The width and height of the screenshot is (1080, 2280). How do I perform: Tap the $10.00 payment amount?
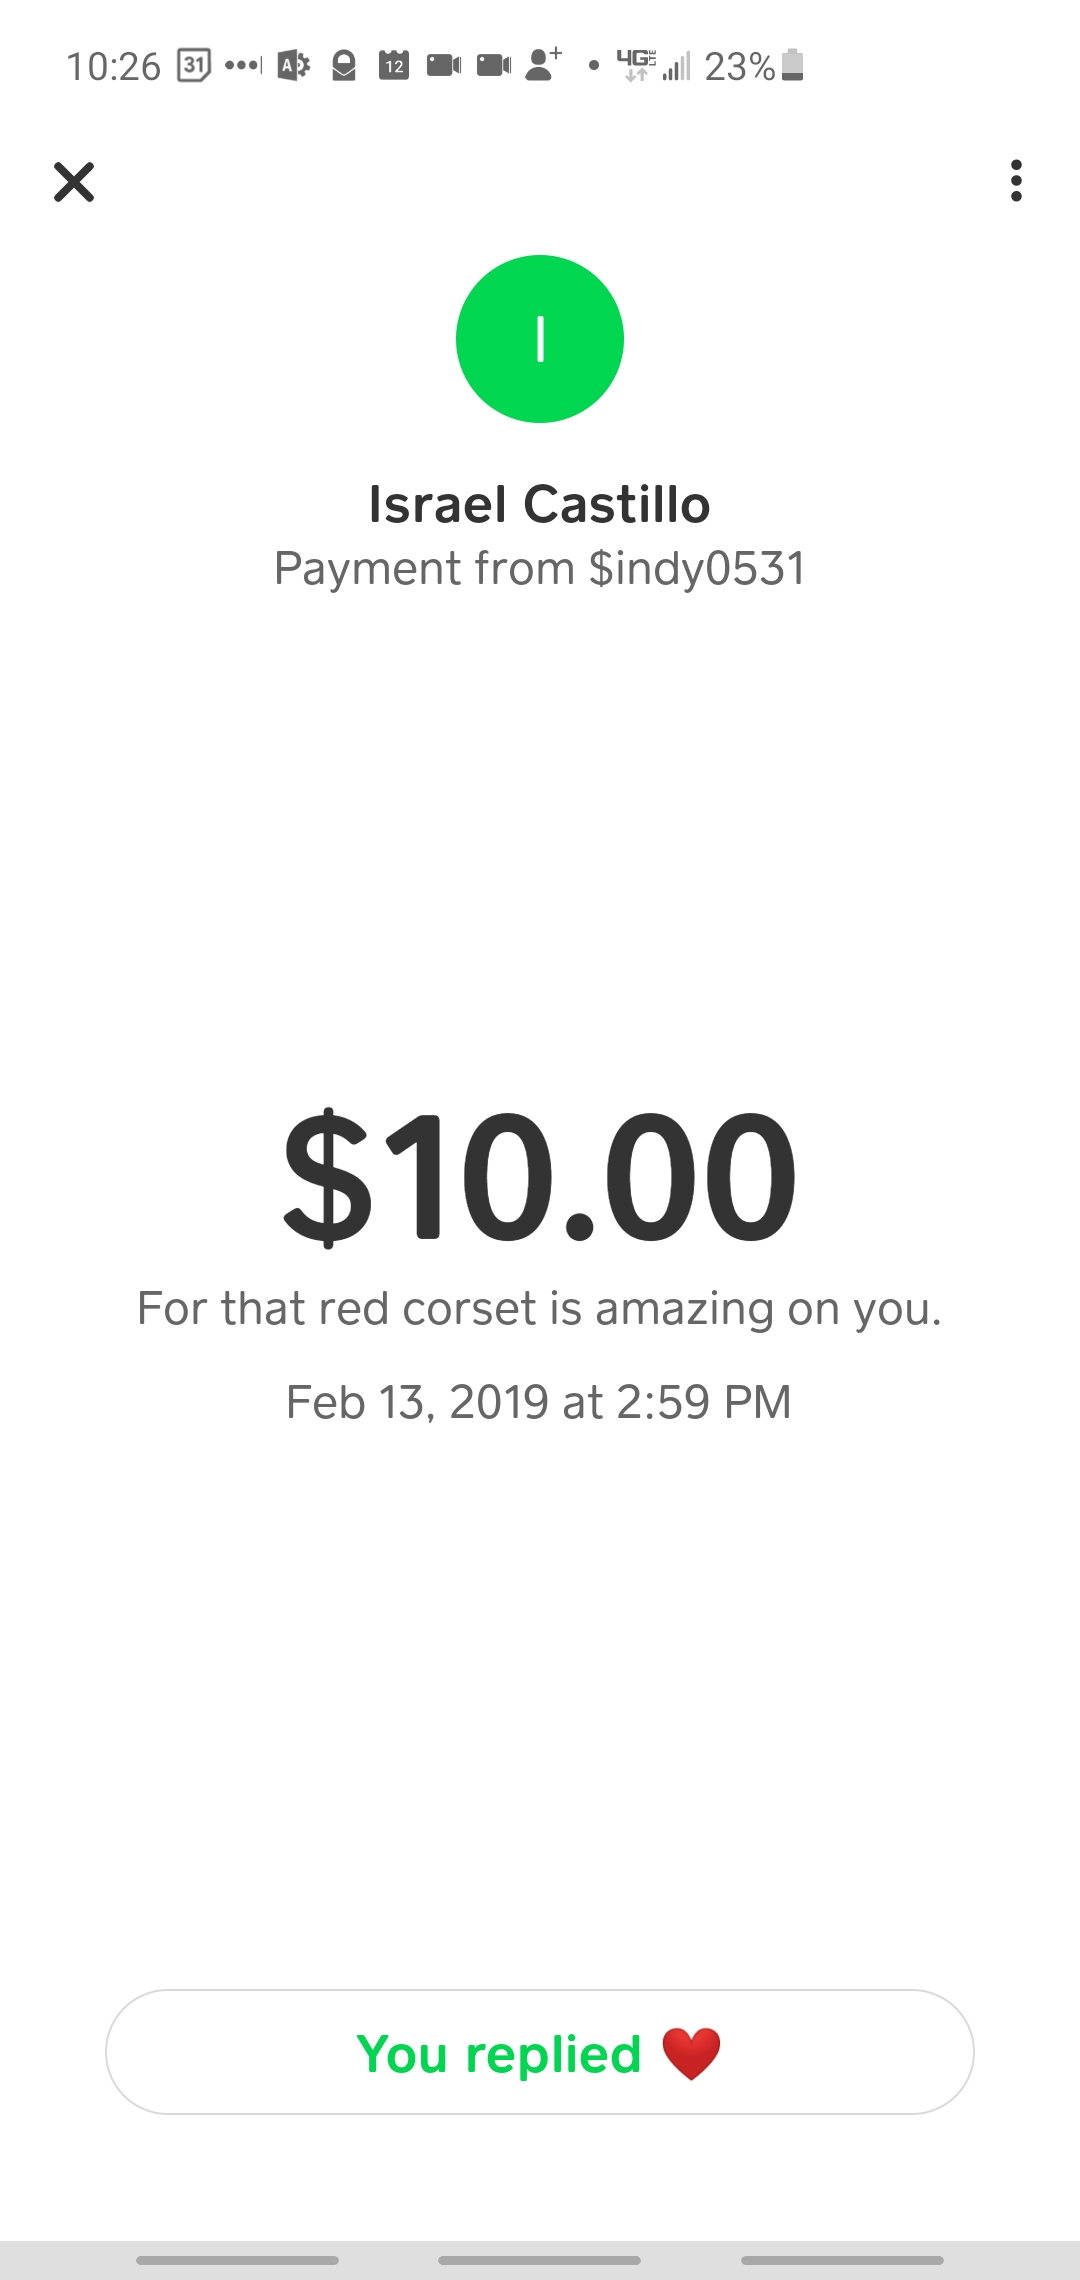click(x=540, y=1177)
